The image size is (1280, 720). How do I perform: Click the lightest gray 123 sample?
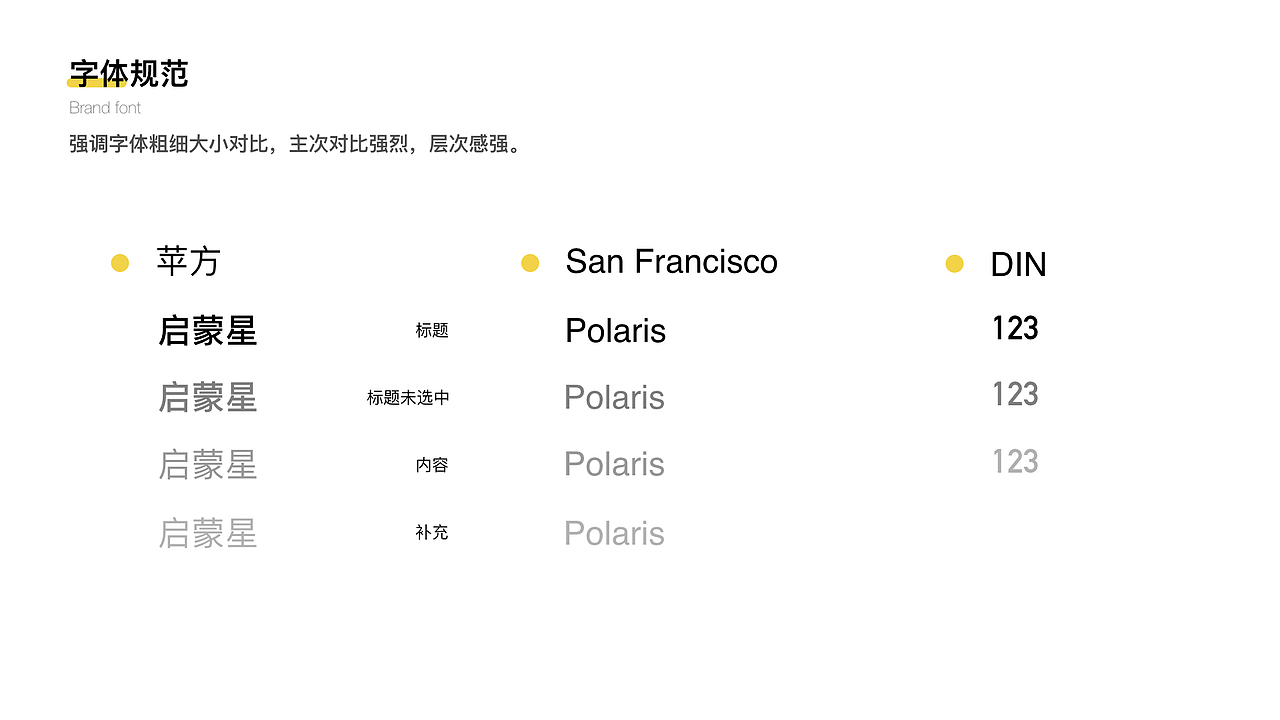1015,462
